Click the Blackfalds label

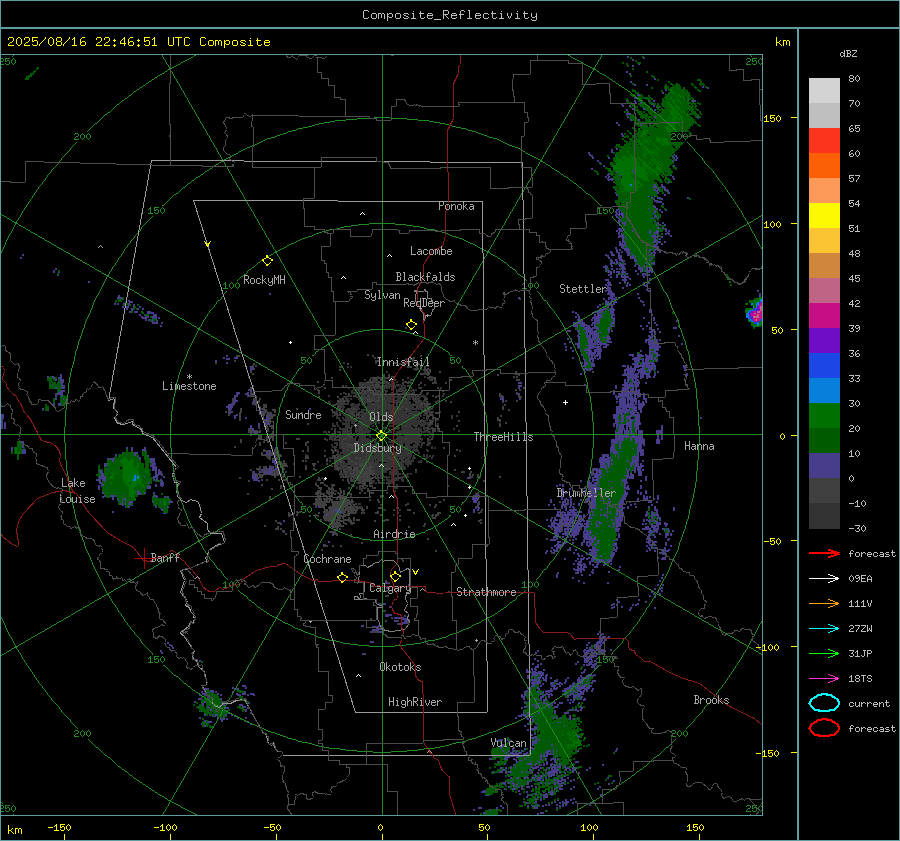(425, 277)
